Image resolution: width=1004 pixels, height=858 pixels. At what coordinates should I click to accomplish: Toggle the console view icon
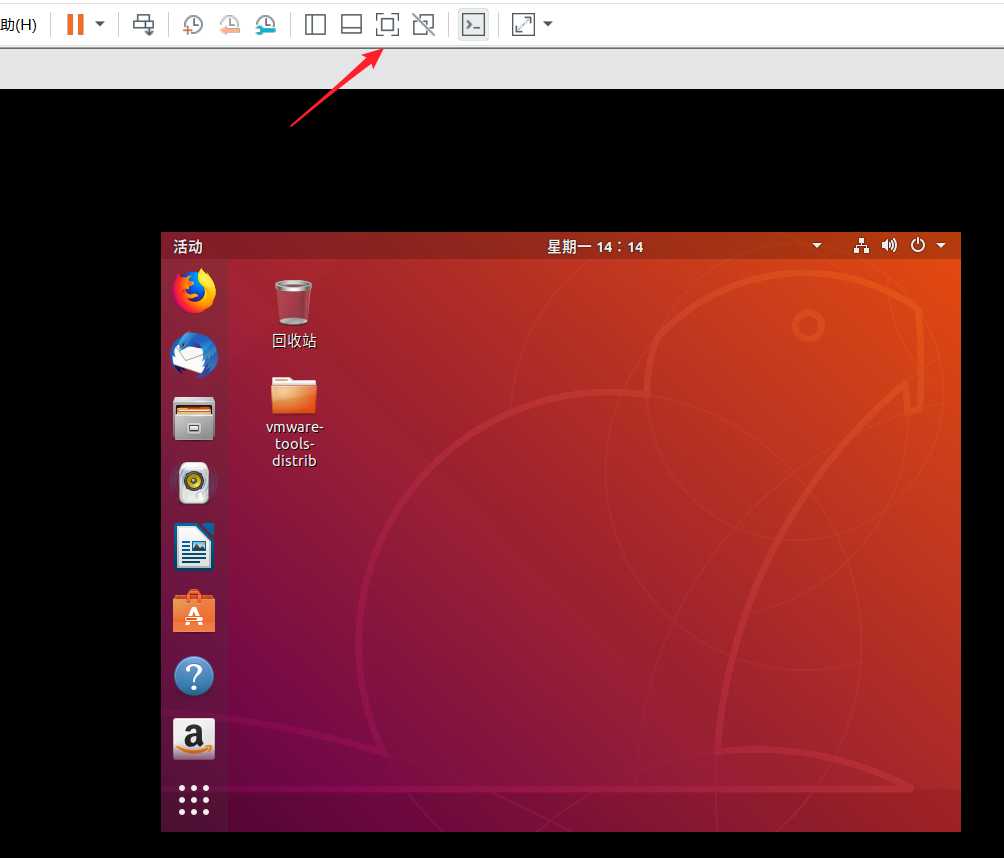click(x=473, y=25)
